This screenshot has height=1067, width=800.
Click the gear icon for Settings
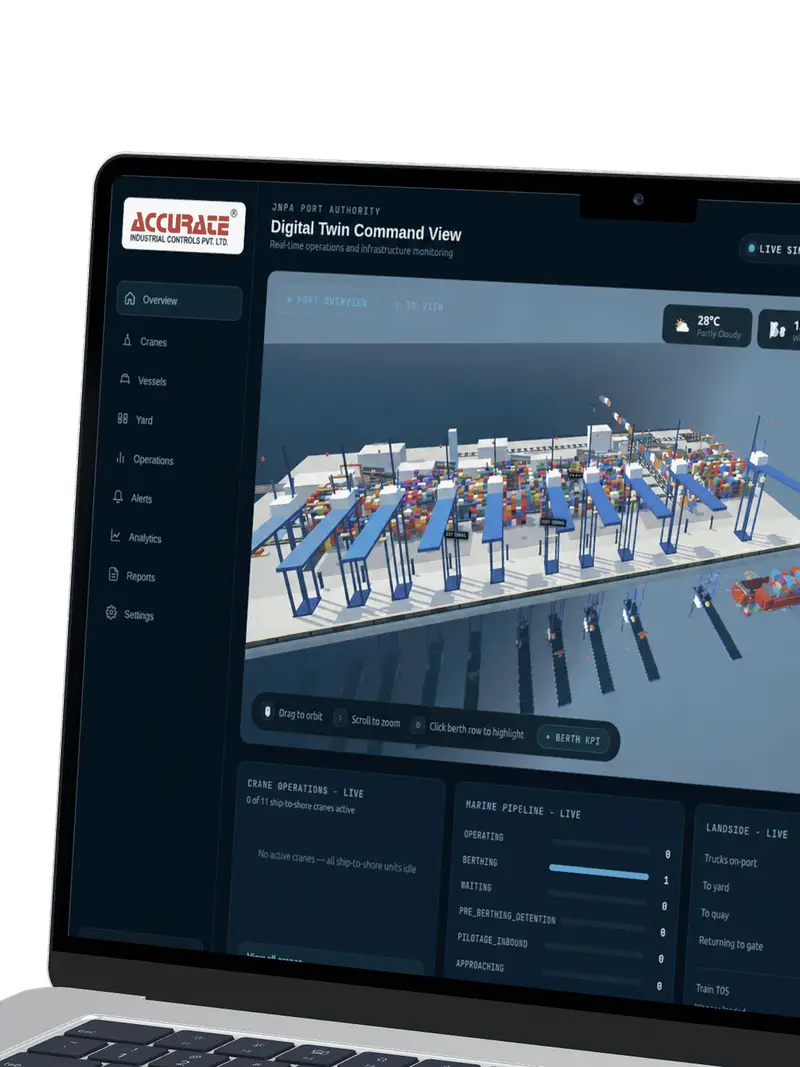tap(111, 612)
